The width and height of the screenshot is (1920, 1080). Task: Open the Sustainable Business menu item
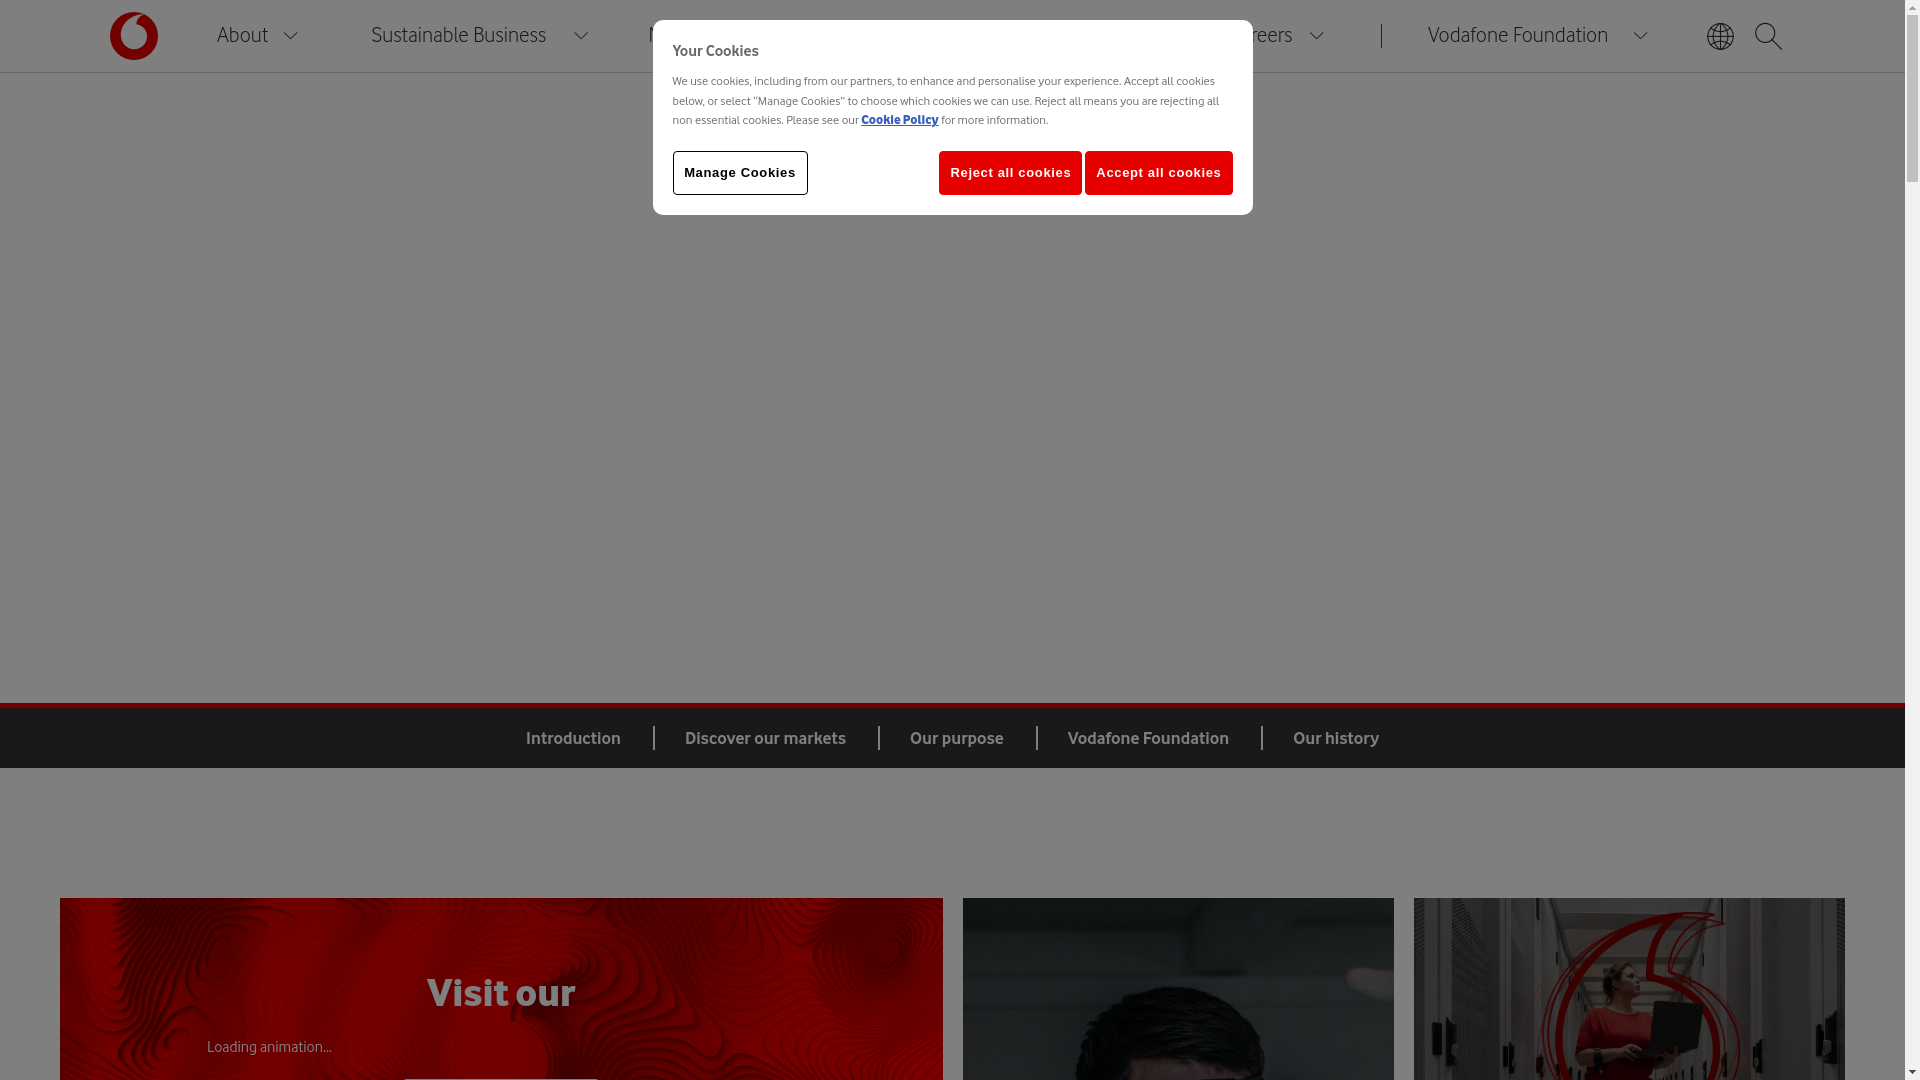(x=458, y=35)
